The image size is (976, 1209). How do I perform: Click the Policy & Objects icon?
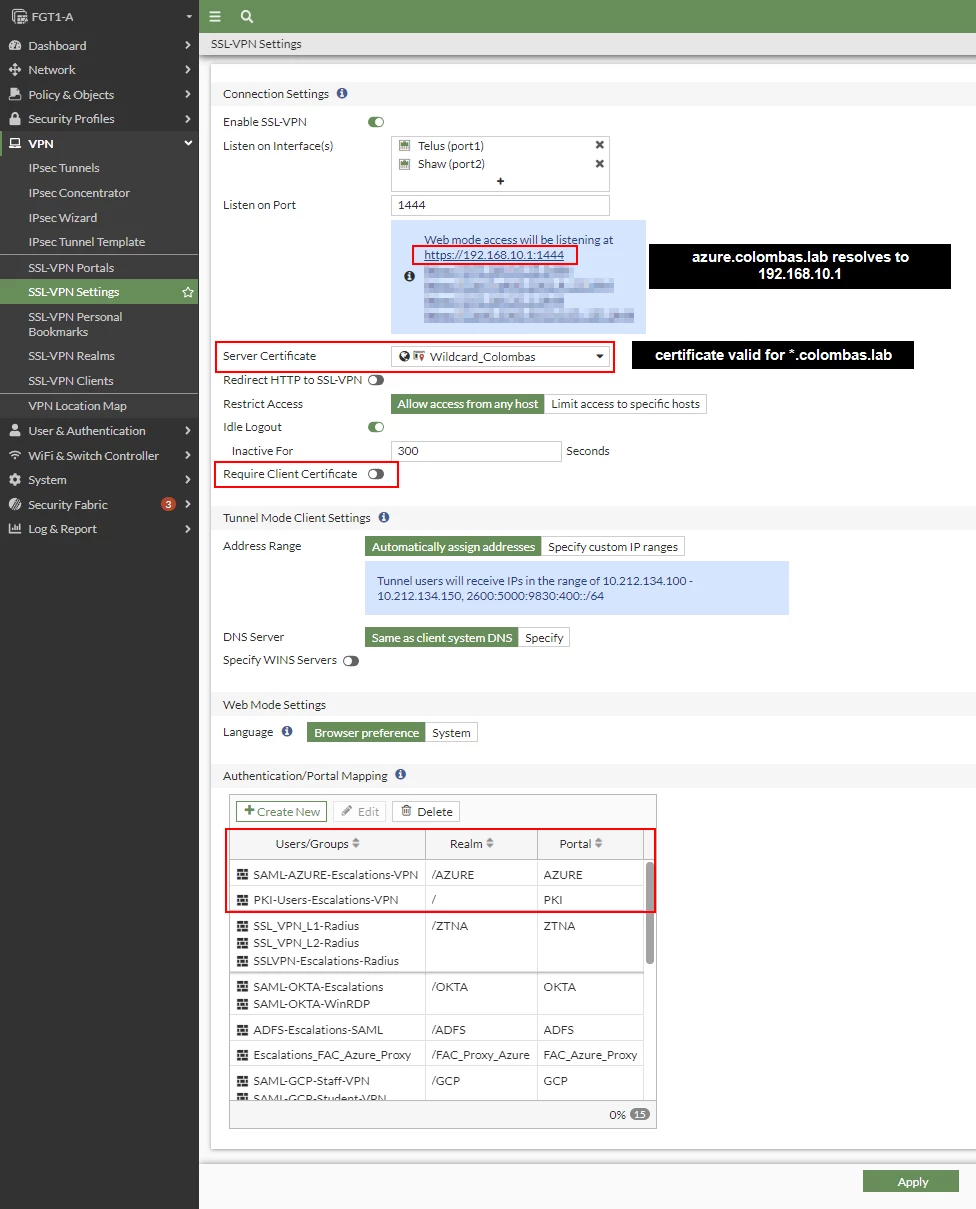point(15,94)
